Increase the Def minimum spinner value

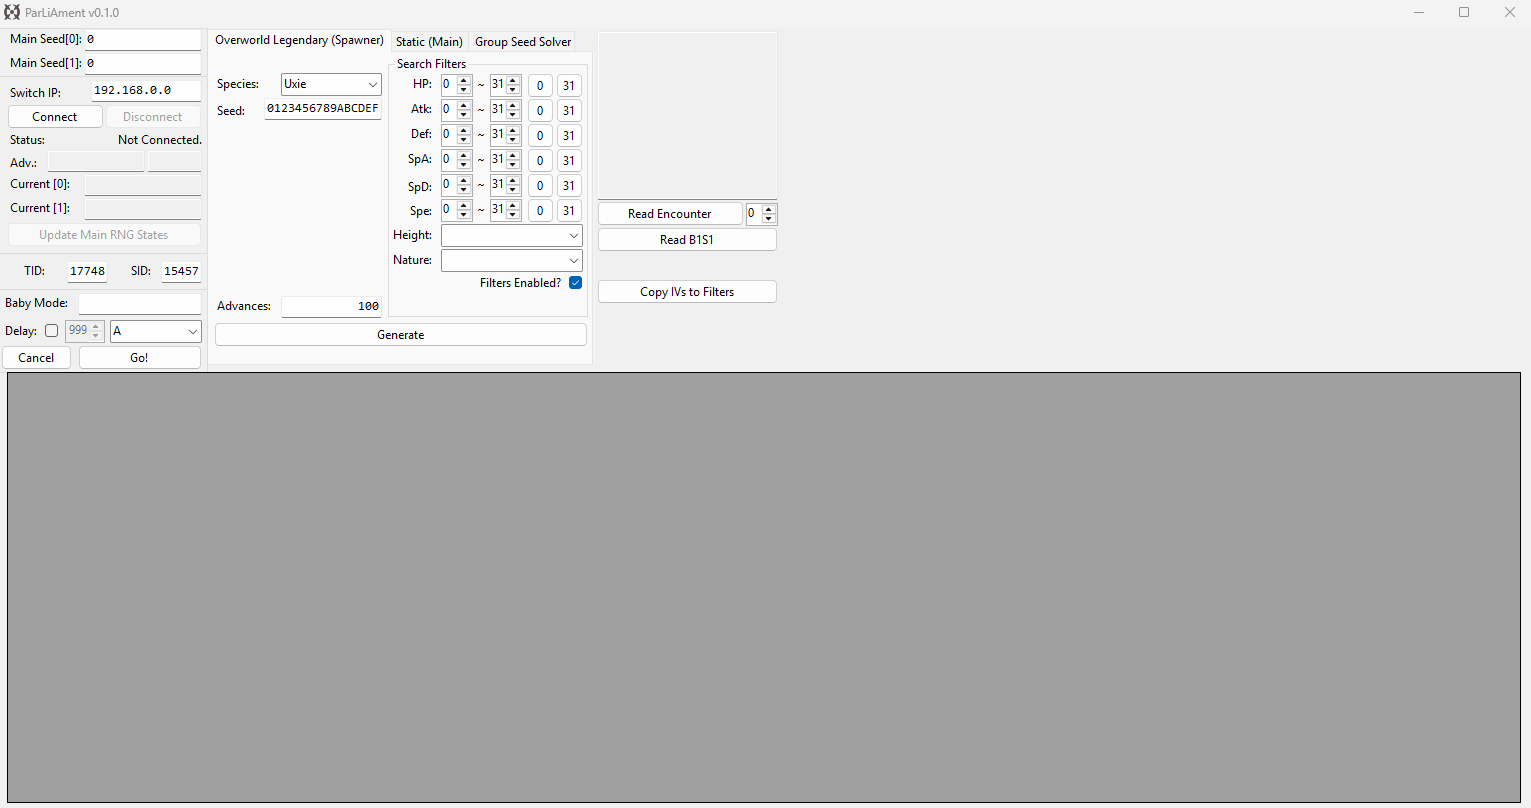(464, 130)
